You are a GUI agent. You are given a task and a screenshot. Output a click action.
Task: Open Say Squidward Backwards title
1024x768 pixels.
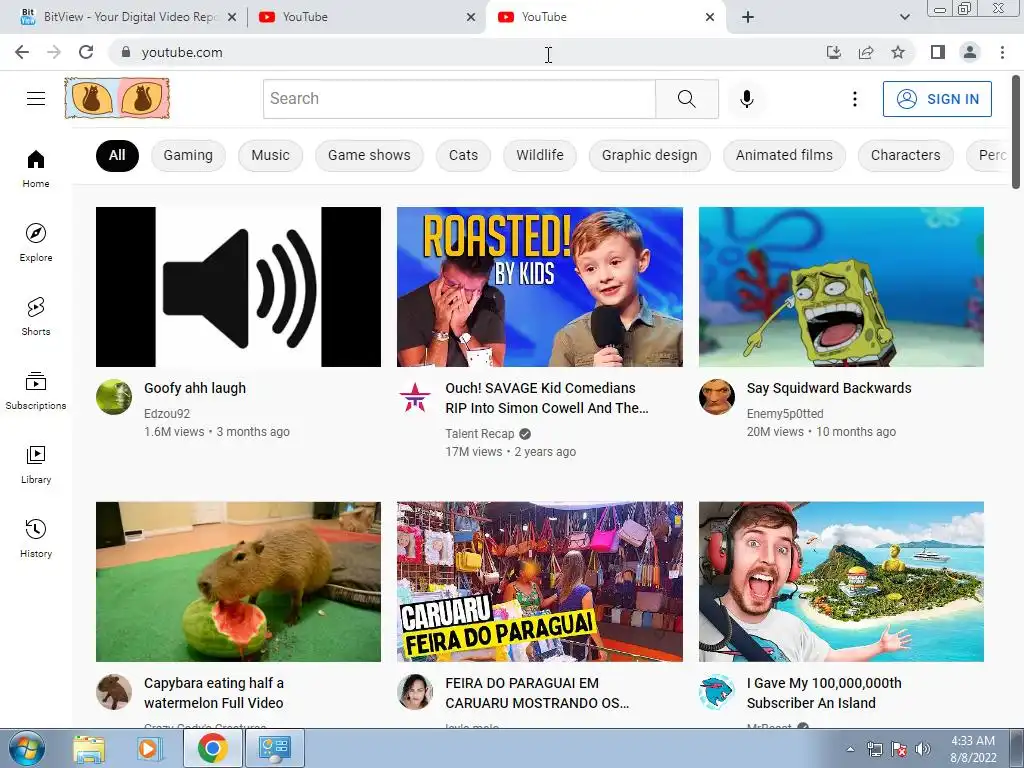[x=829, y=388]
